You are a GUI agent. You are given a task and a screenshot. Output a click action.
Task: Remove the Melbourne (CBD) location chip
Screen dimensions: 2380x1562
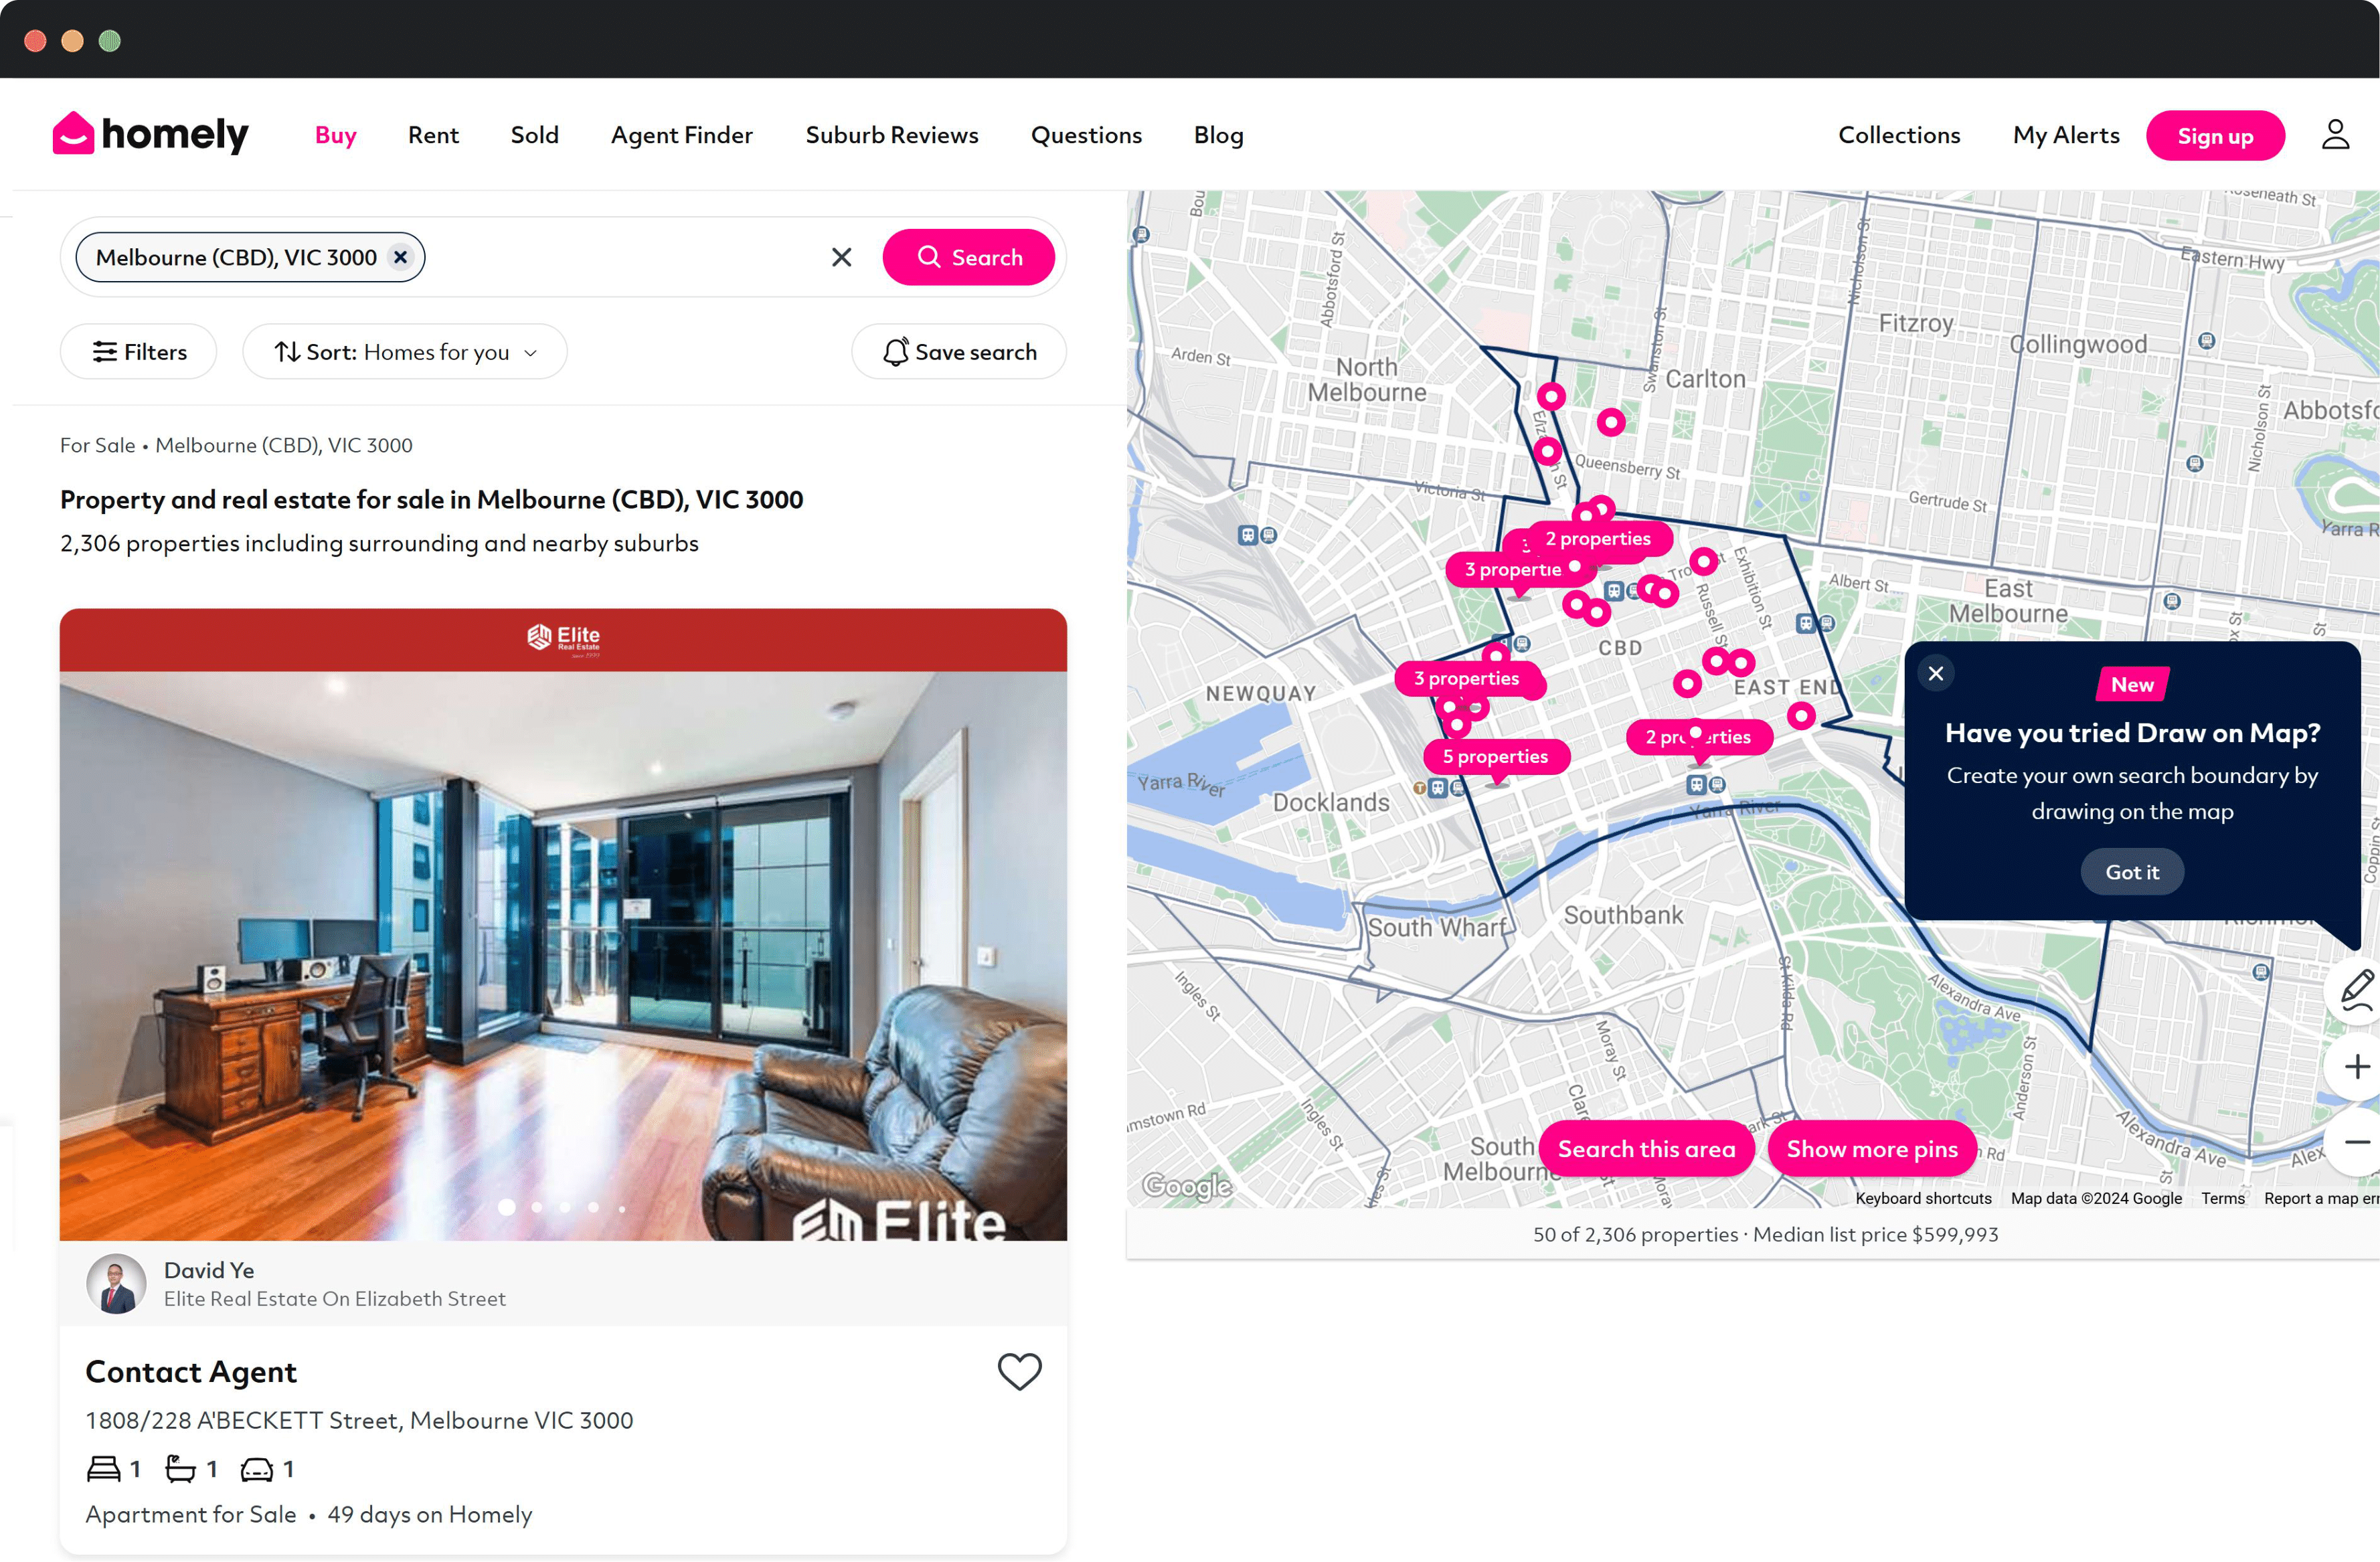click(x=400, y=257)
